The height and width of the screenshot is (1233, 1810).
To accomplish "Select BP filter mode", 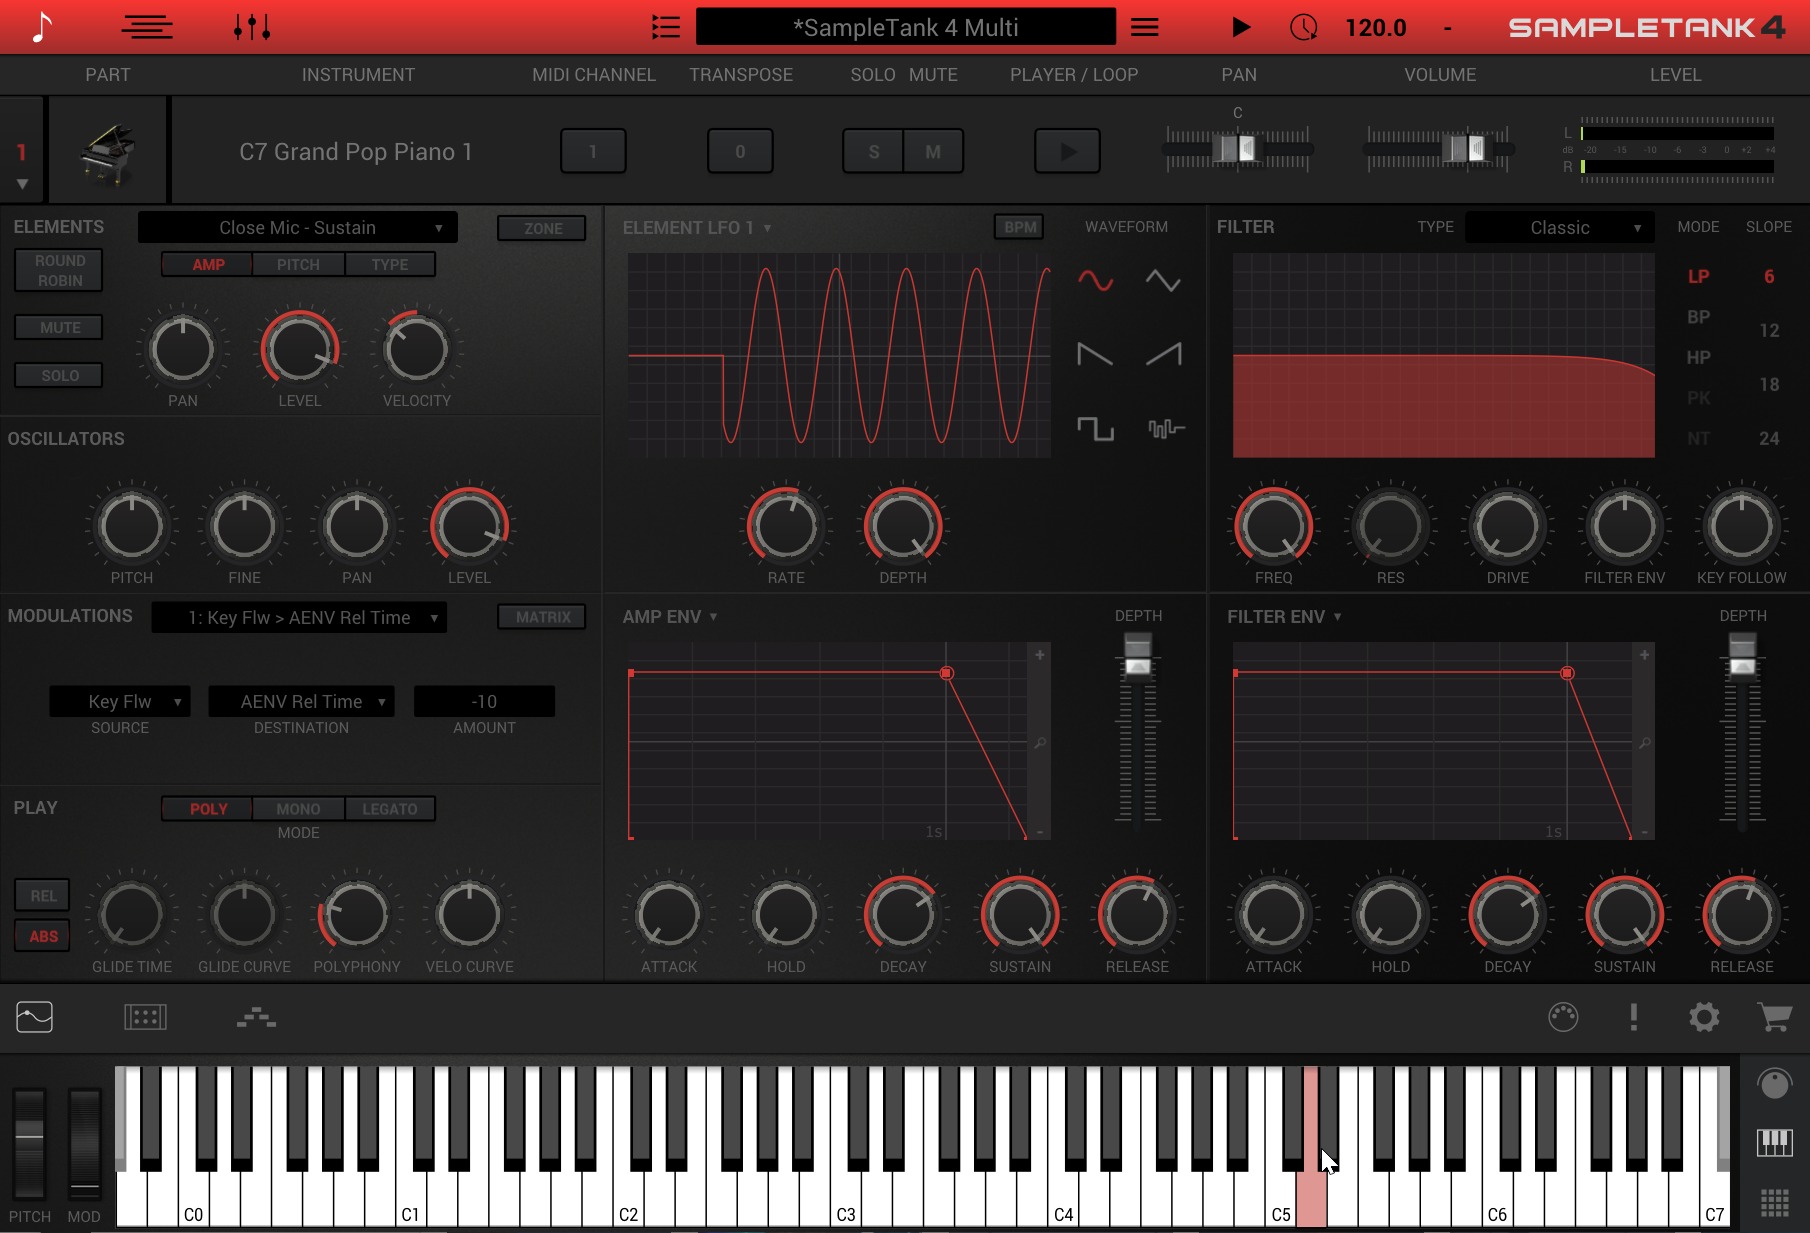I will click(x=1698, y=317).
